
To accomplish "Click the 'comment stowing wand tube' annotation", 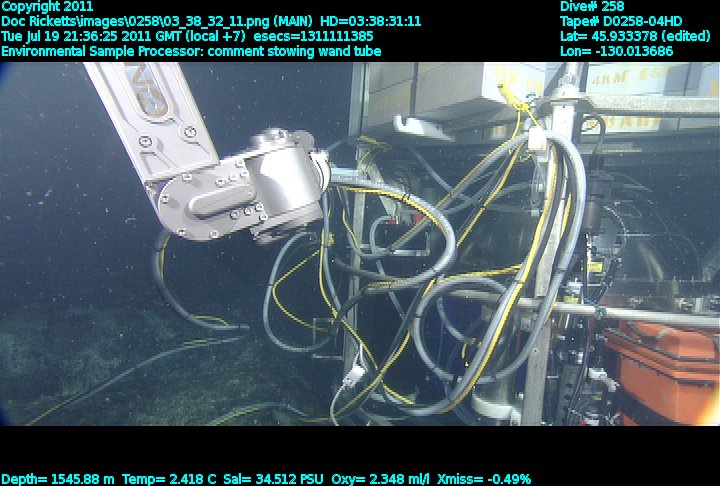I will pos(294,51).
